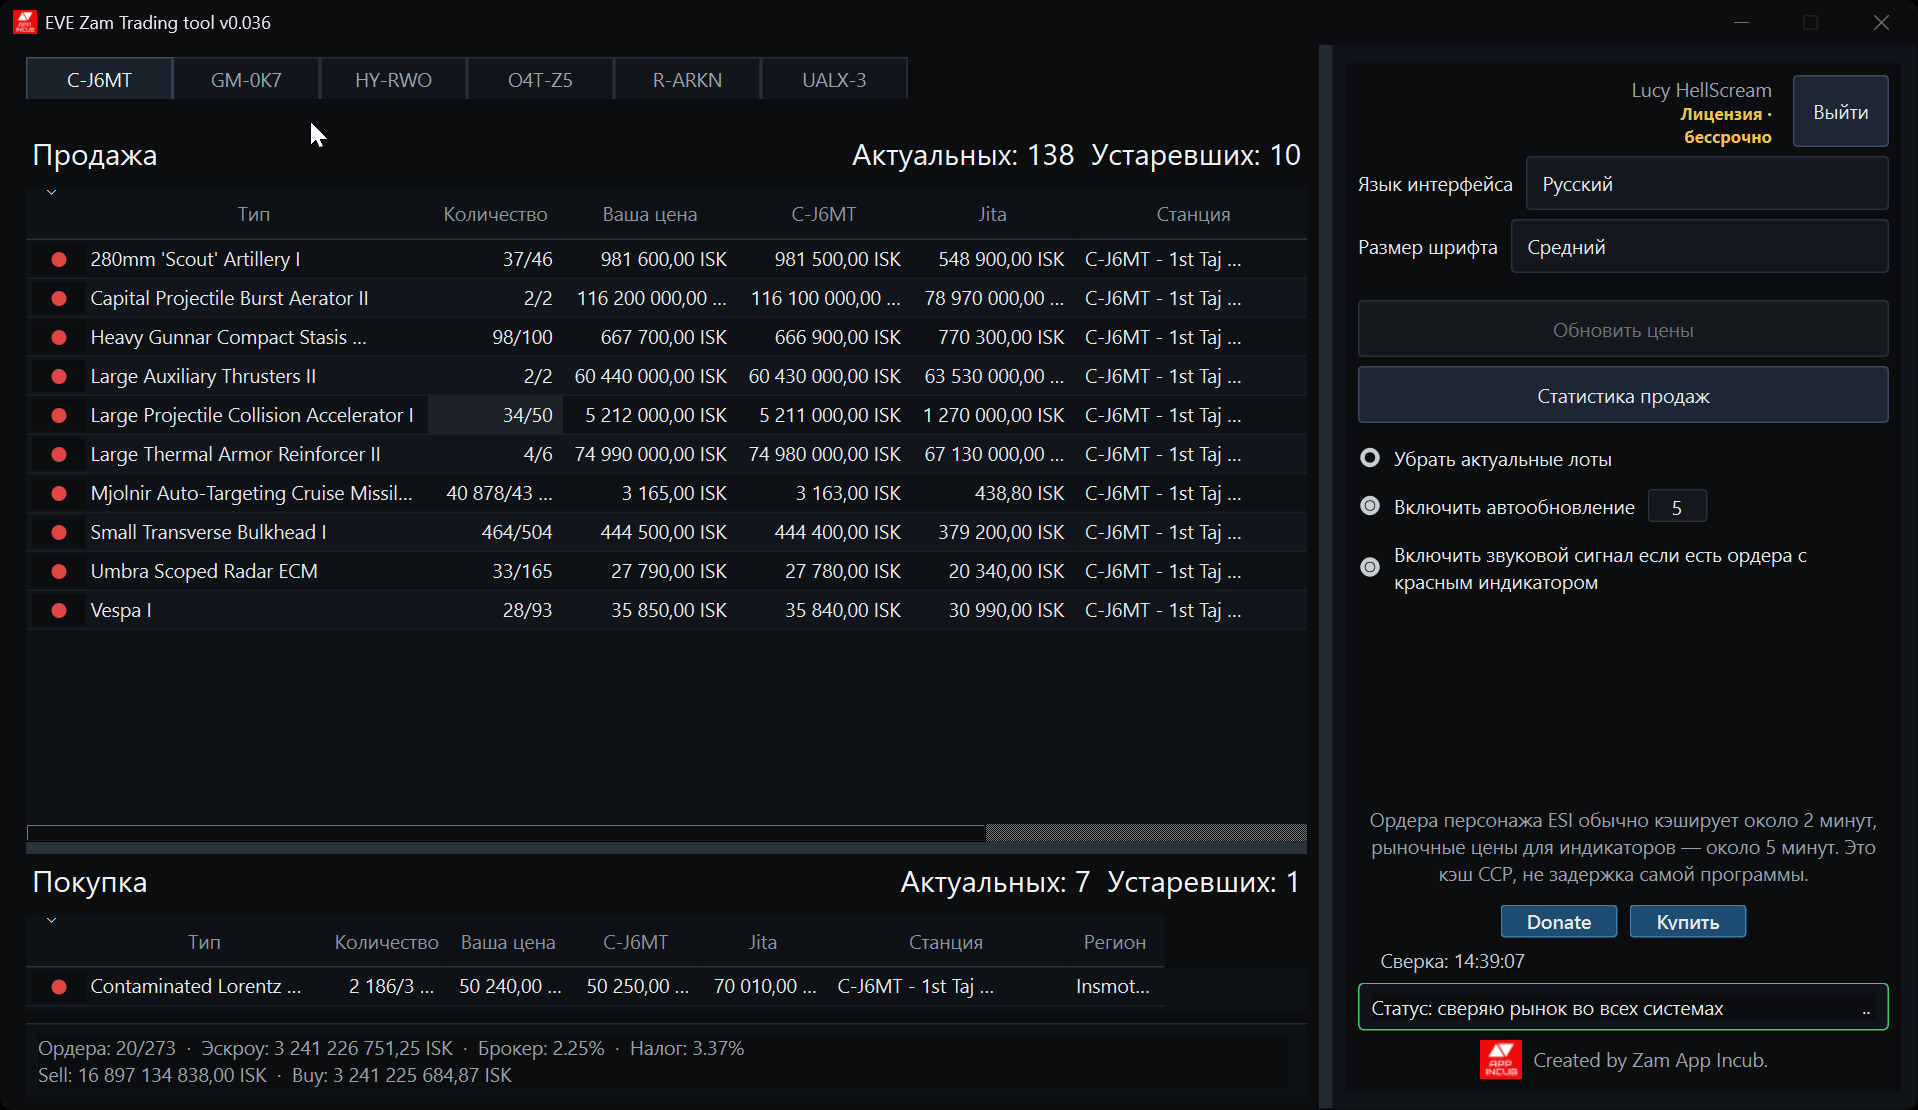Click the 'Сверка: 14:39:07' timestamp
The width and height of the screenshot is (1918, 1110).
coord(1452,961)
